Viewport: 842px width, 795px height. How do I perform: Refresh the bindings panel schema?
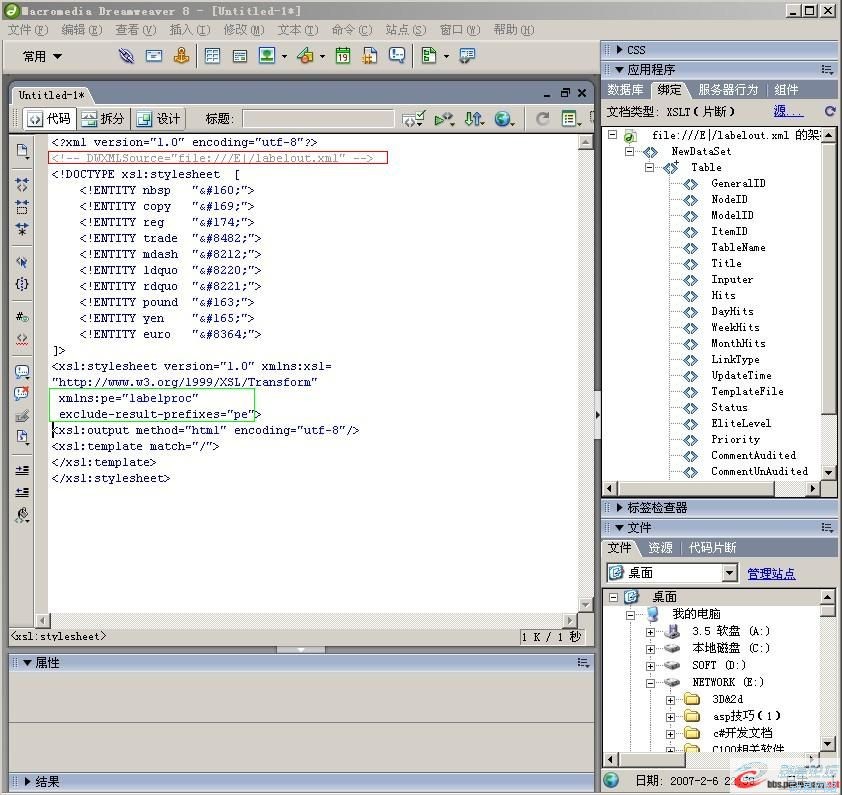pos(829,111)
